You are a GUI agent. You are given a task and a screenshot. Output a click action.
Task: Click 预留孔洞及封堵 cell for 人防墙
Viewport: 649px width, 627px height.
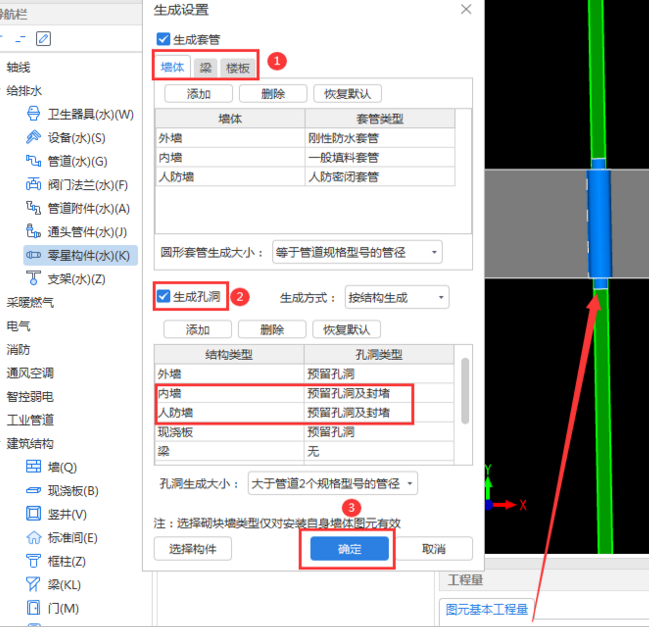379,412
